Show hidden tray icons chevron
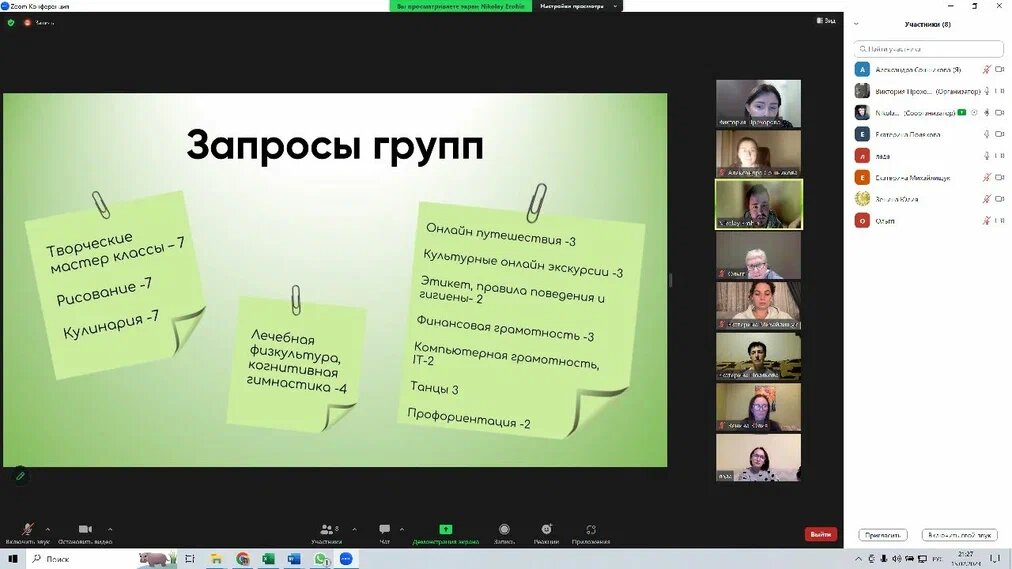This screenshot has height=569, width=1012. click(x=858, y=559)
